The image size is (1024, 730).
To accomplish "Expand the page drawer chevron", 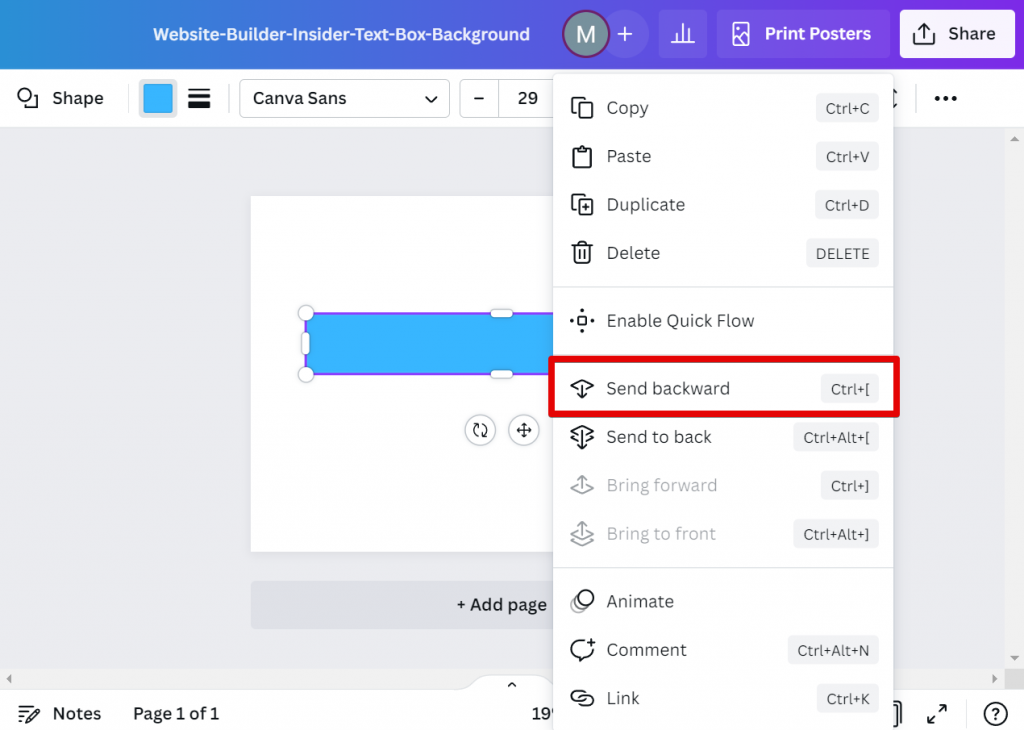I will (x=512, y=685).
